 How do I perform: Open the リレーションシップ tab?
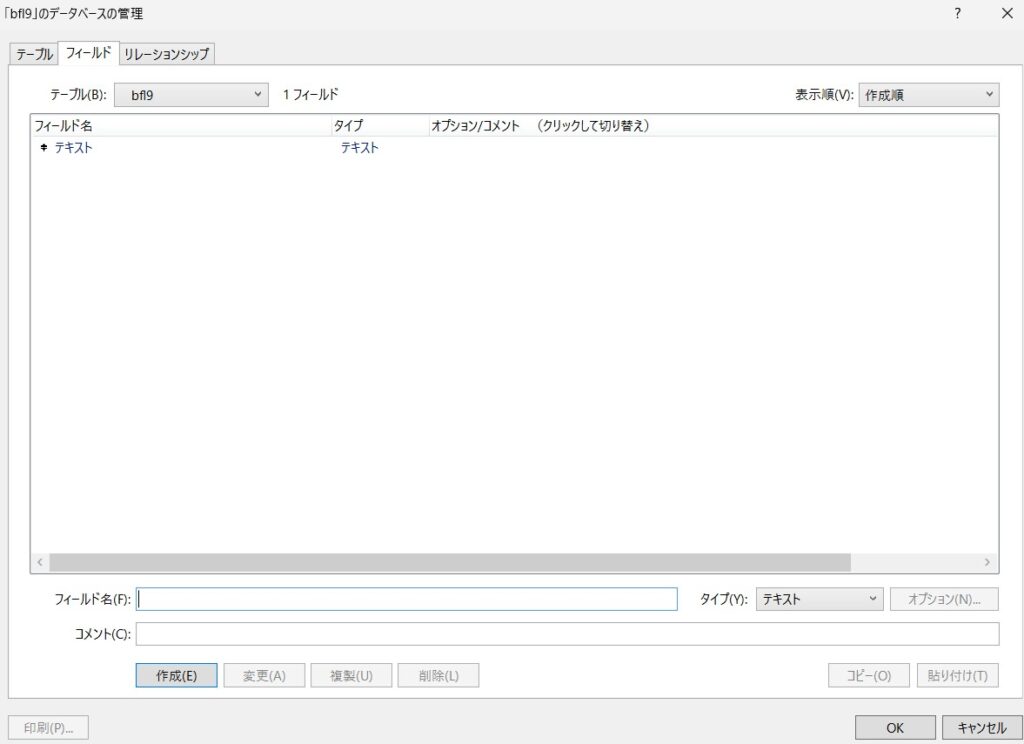click(167, 54)
